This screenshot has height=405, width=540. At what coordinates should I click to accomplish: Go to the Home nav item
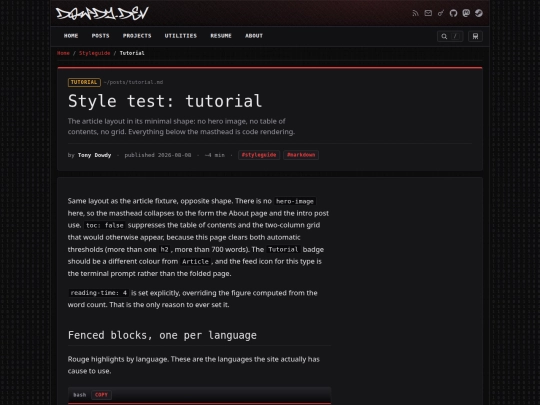point(71,36)
